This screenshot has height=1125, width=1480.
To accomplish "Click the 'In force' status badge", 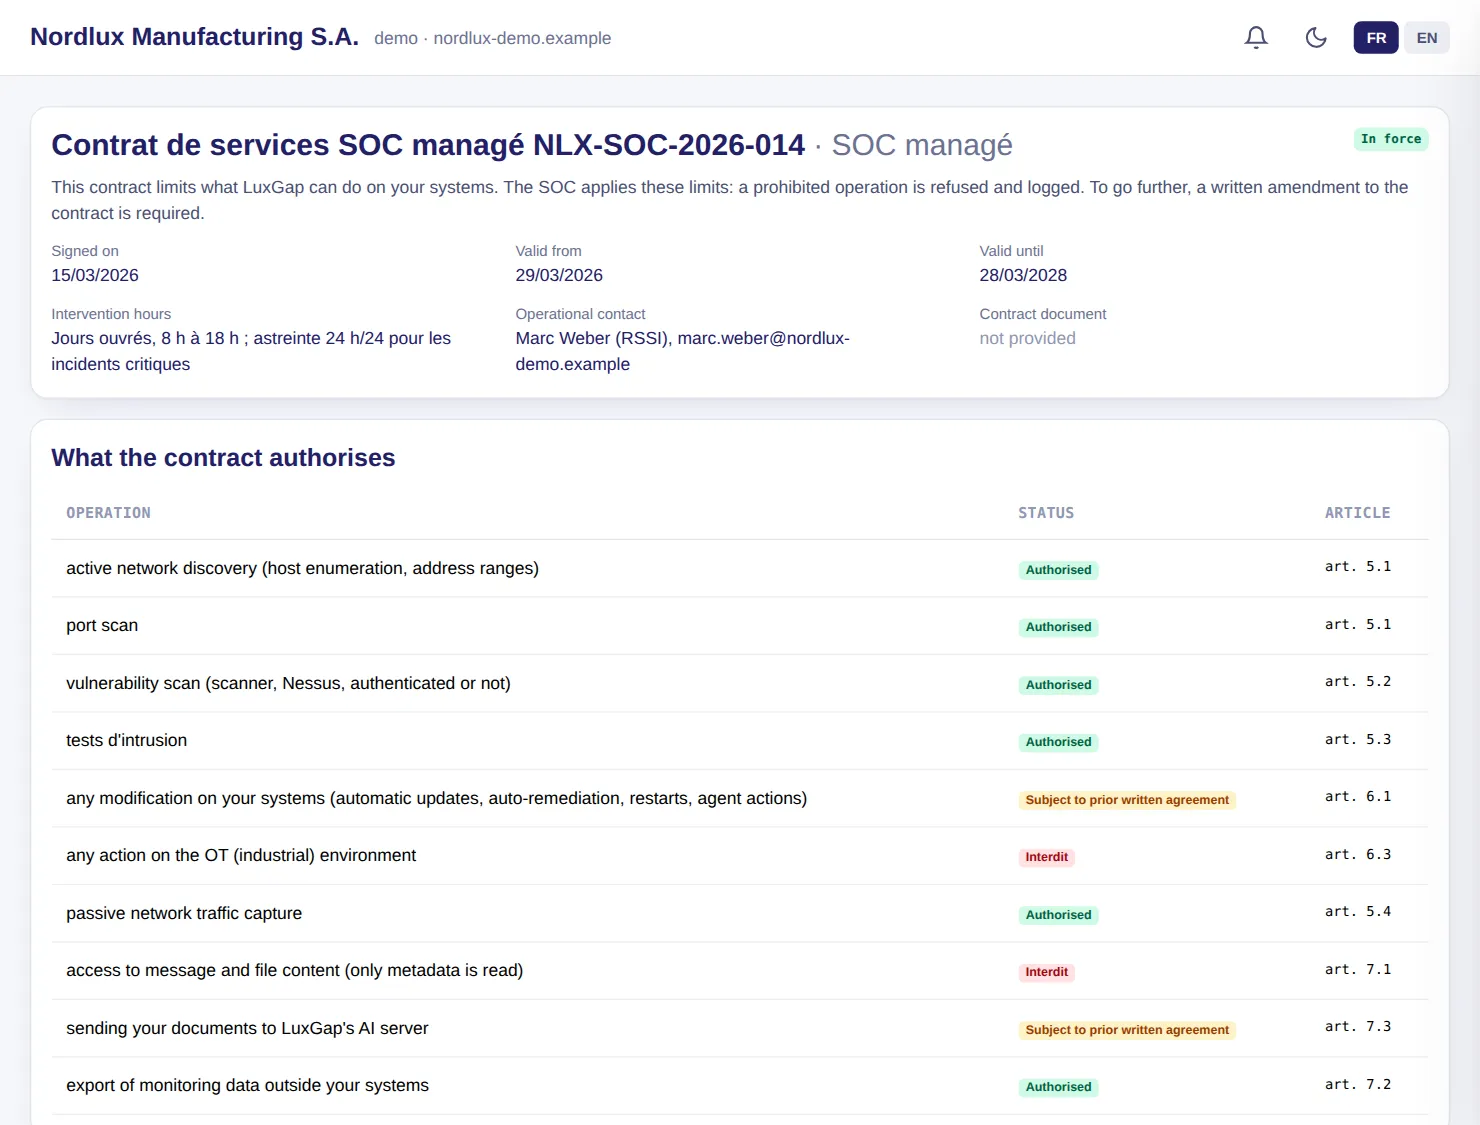I will 1391,139.
